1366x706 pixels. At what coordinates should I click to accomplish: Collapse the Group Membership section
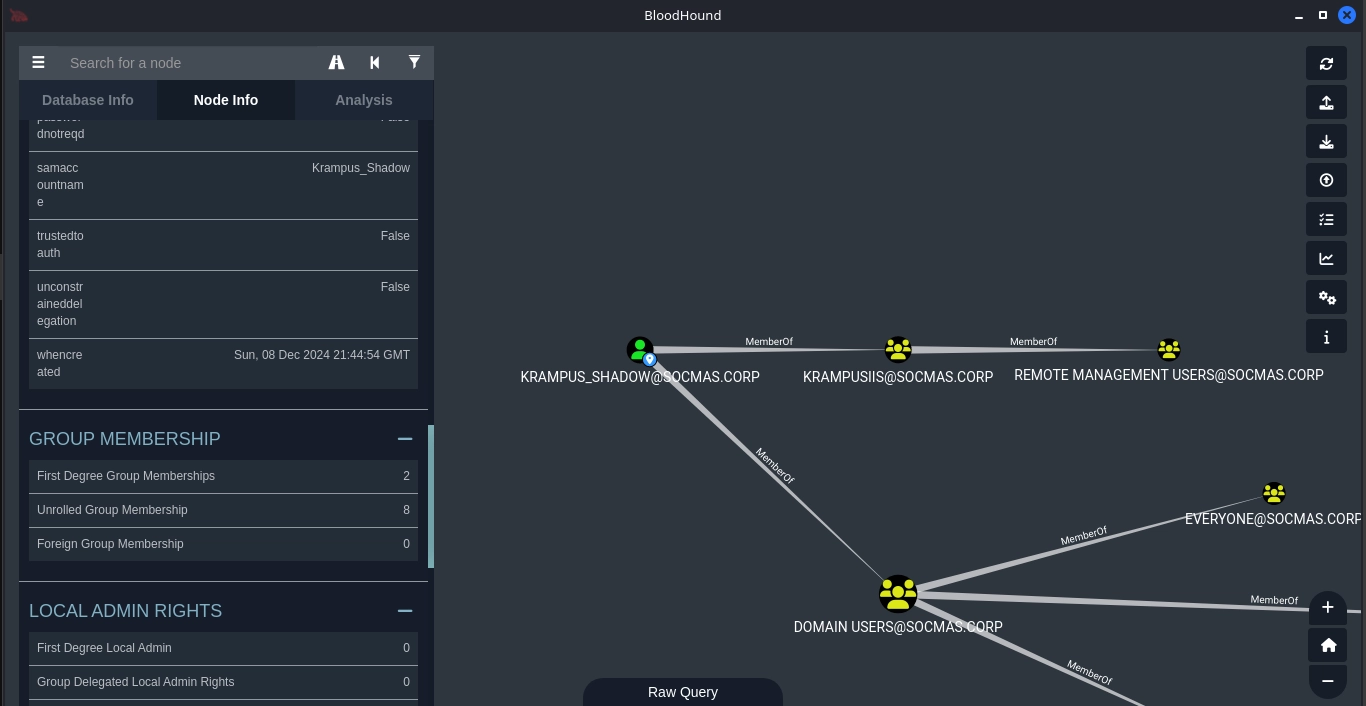point(405,439)
